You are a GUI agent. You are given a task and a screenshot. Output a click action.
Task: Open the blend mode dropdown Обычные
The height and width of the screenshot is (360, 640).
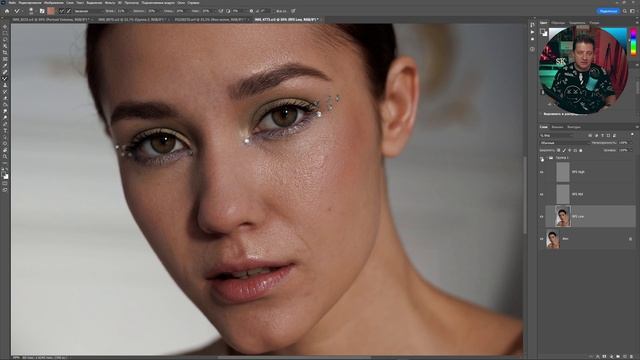tap(565, 143)
